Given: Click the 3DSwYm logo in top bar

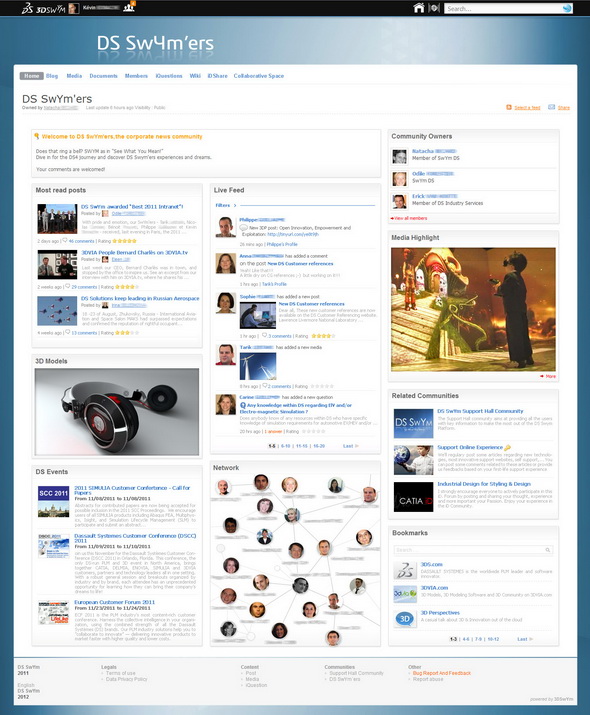Looking at the screenshot, I should coord(43,8).
